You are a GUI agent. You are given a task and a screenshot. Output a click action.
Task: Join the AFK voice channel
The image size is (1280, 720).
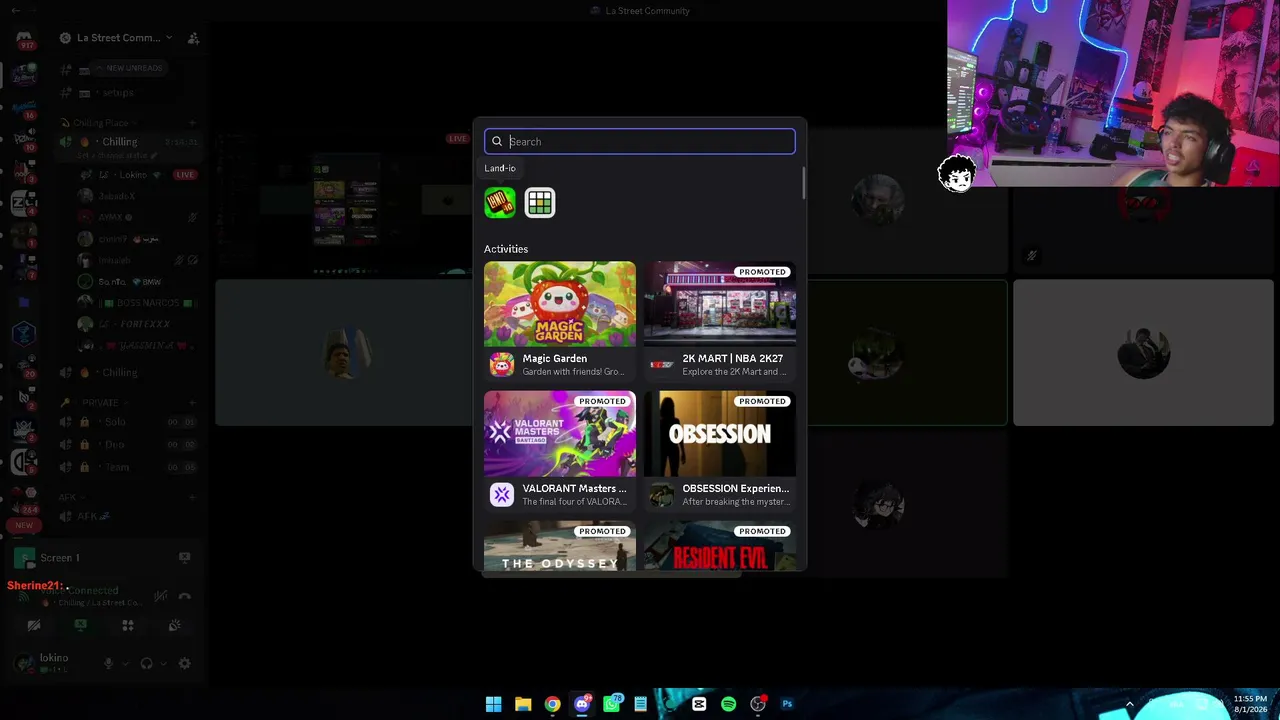pyautogui.click(x=128, y=516)
